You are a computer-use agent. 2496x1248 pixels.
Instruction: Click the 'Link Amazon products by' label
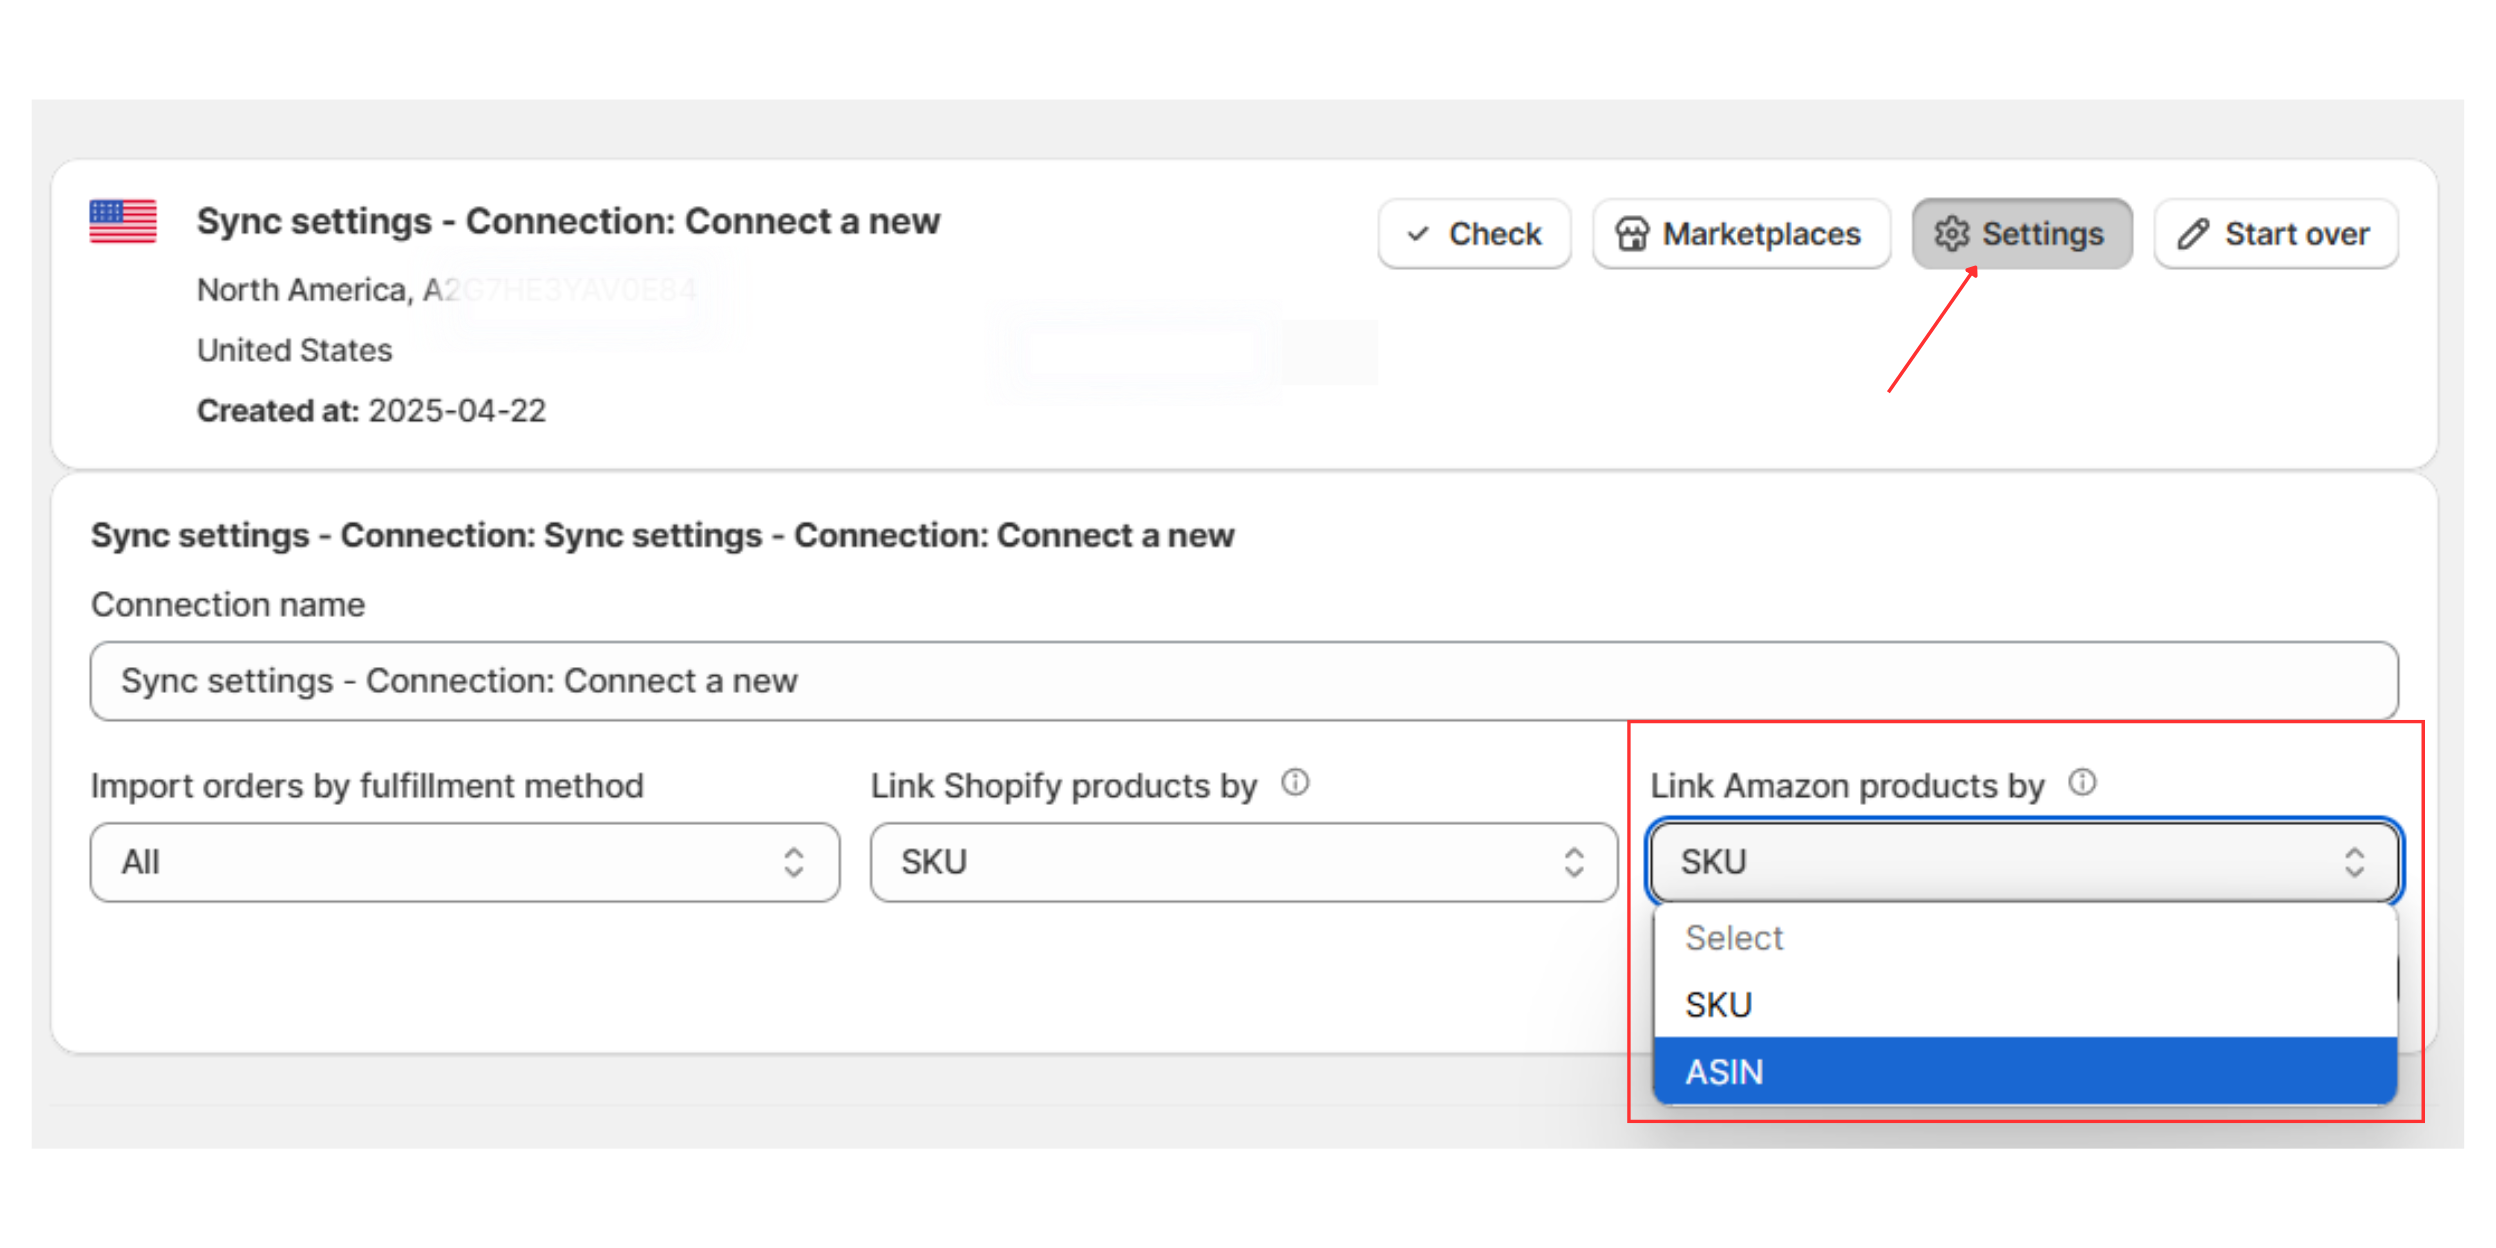(x=1847, y=786)
